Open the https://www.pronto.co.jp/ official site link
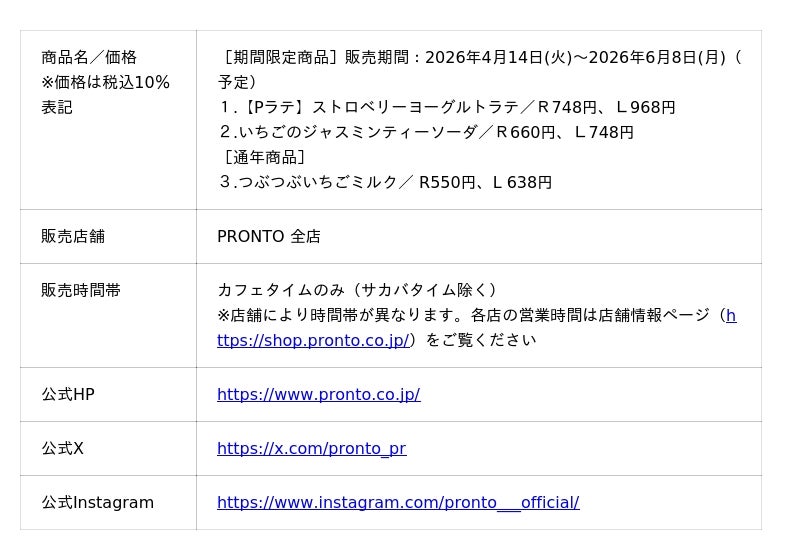 click(318, 394)
